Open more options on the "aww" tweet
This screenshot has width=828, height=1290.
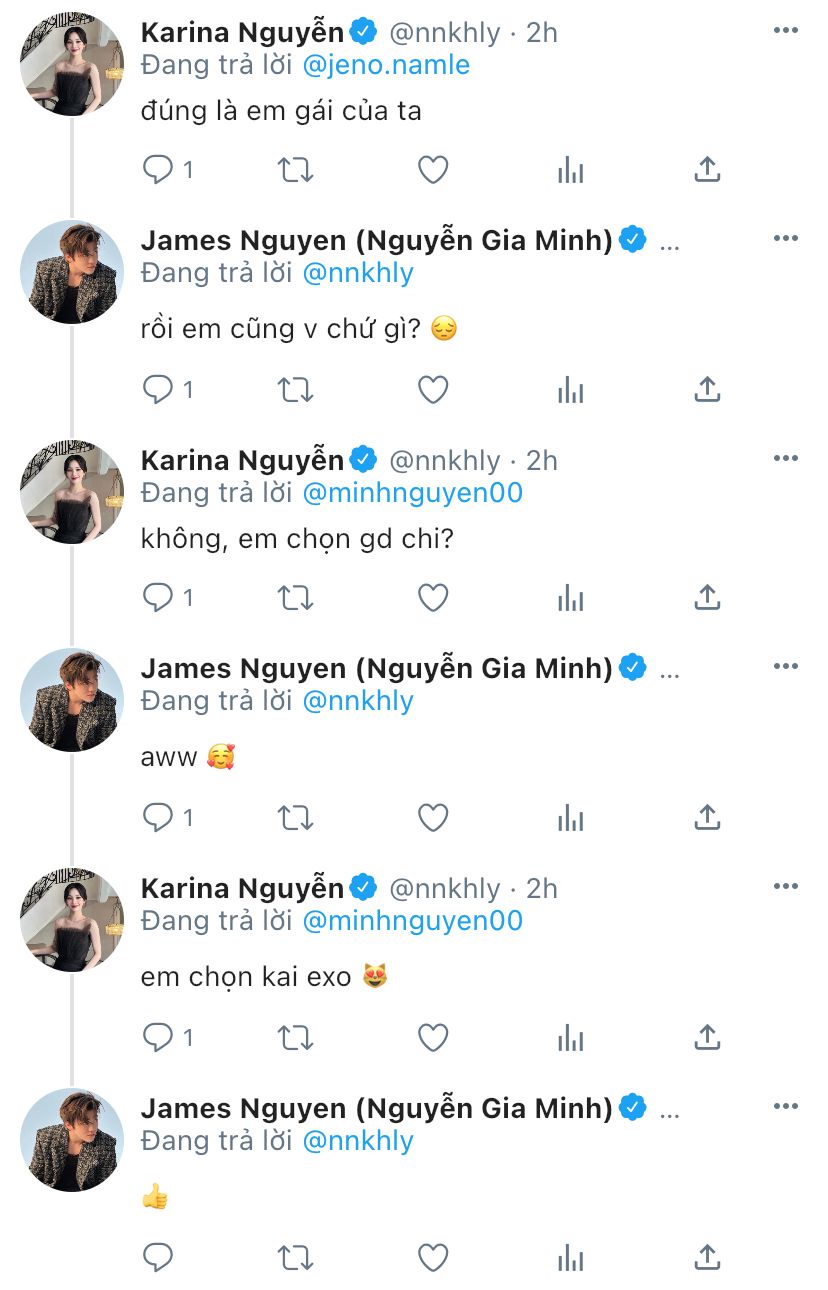point(786,667)
